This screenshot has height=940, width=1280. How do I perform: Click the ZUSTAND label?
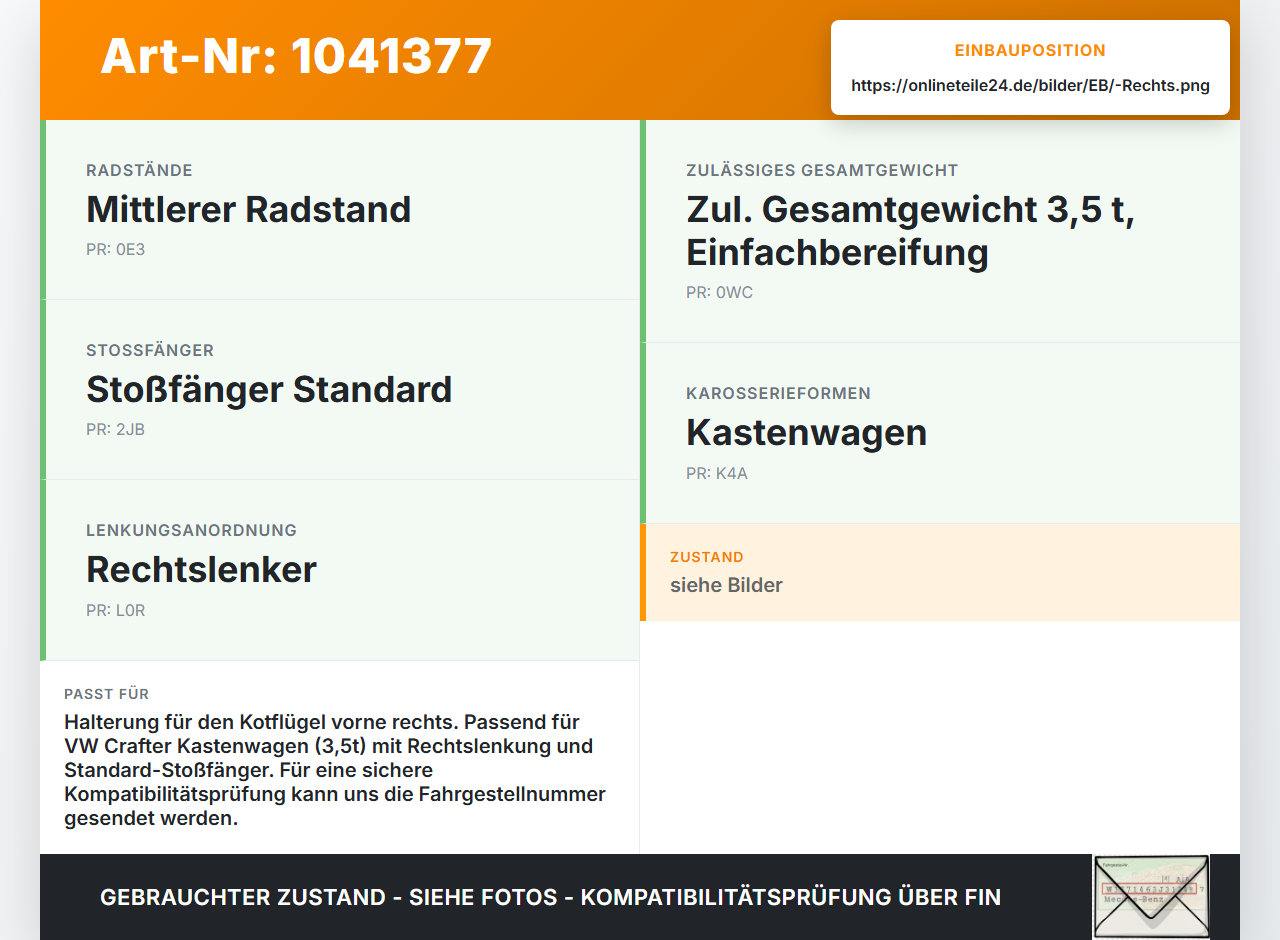[706, 557]
